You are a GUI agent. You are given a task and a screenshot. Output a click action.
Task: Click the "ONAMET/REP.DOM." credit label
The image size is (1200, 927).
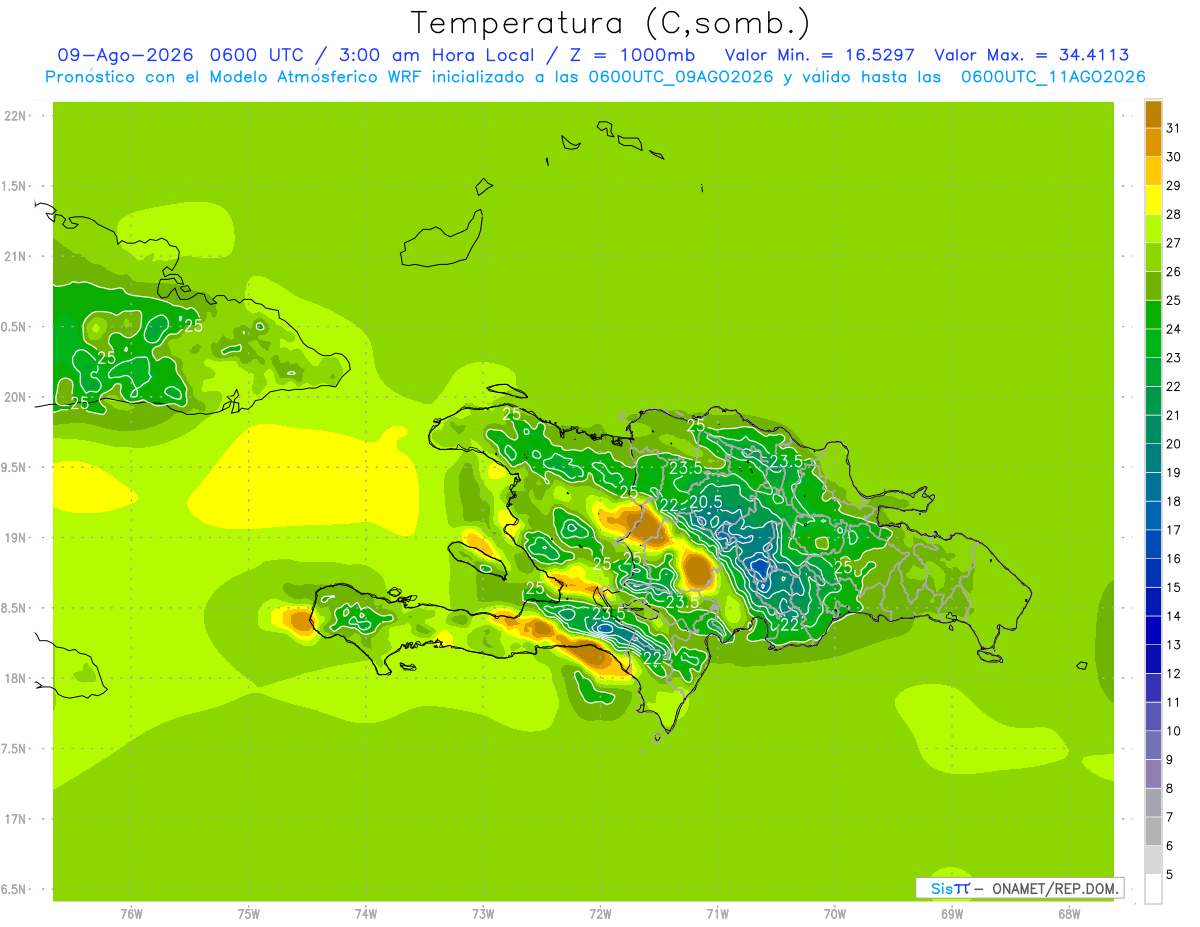pos(1055,888)
